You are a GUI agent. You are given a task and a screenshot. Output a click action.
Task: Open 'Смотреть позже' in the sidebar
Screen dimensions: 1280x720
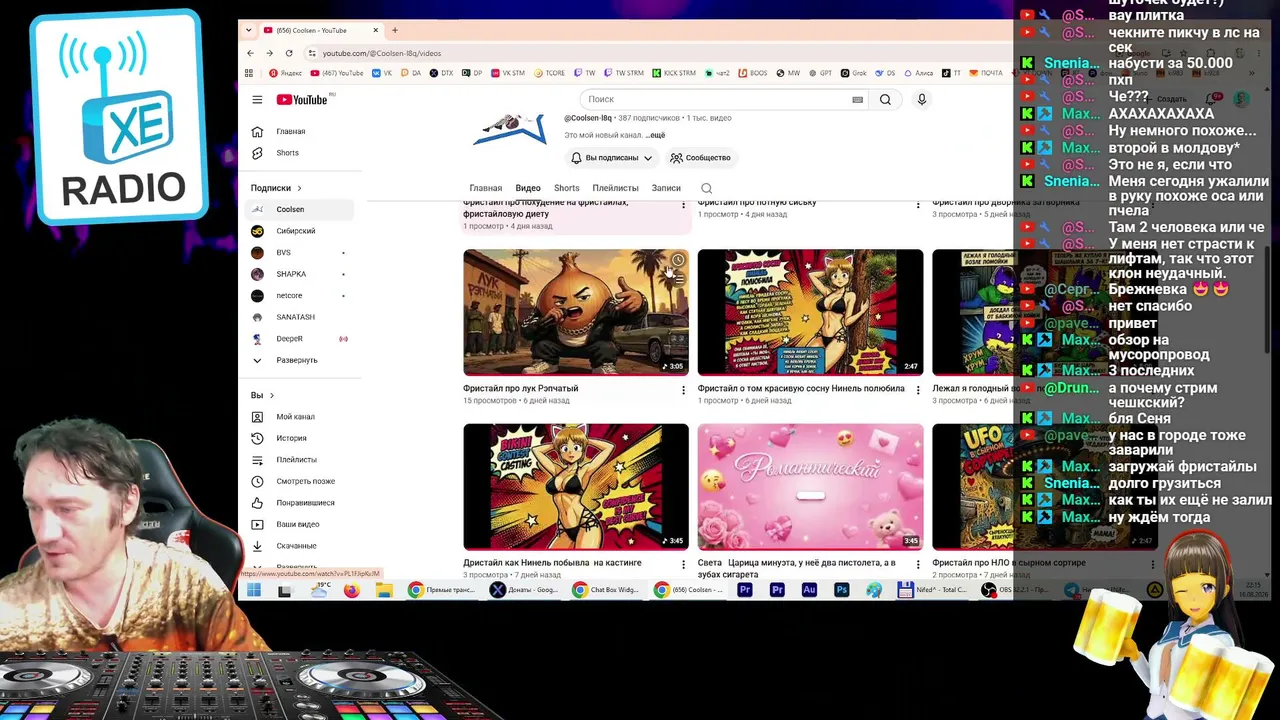[x=300, y=481]
